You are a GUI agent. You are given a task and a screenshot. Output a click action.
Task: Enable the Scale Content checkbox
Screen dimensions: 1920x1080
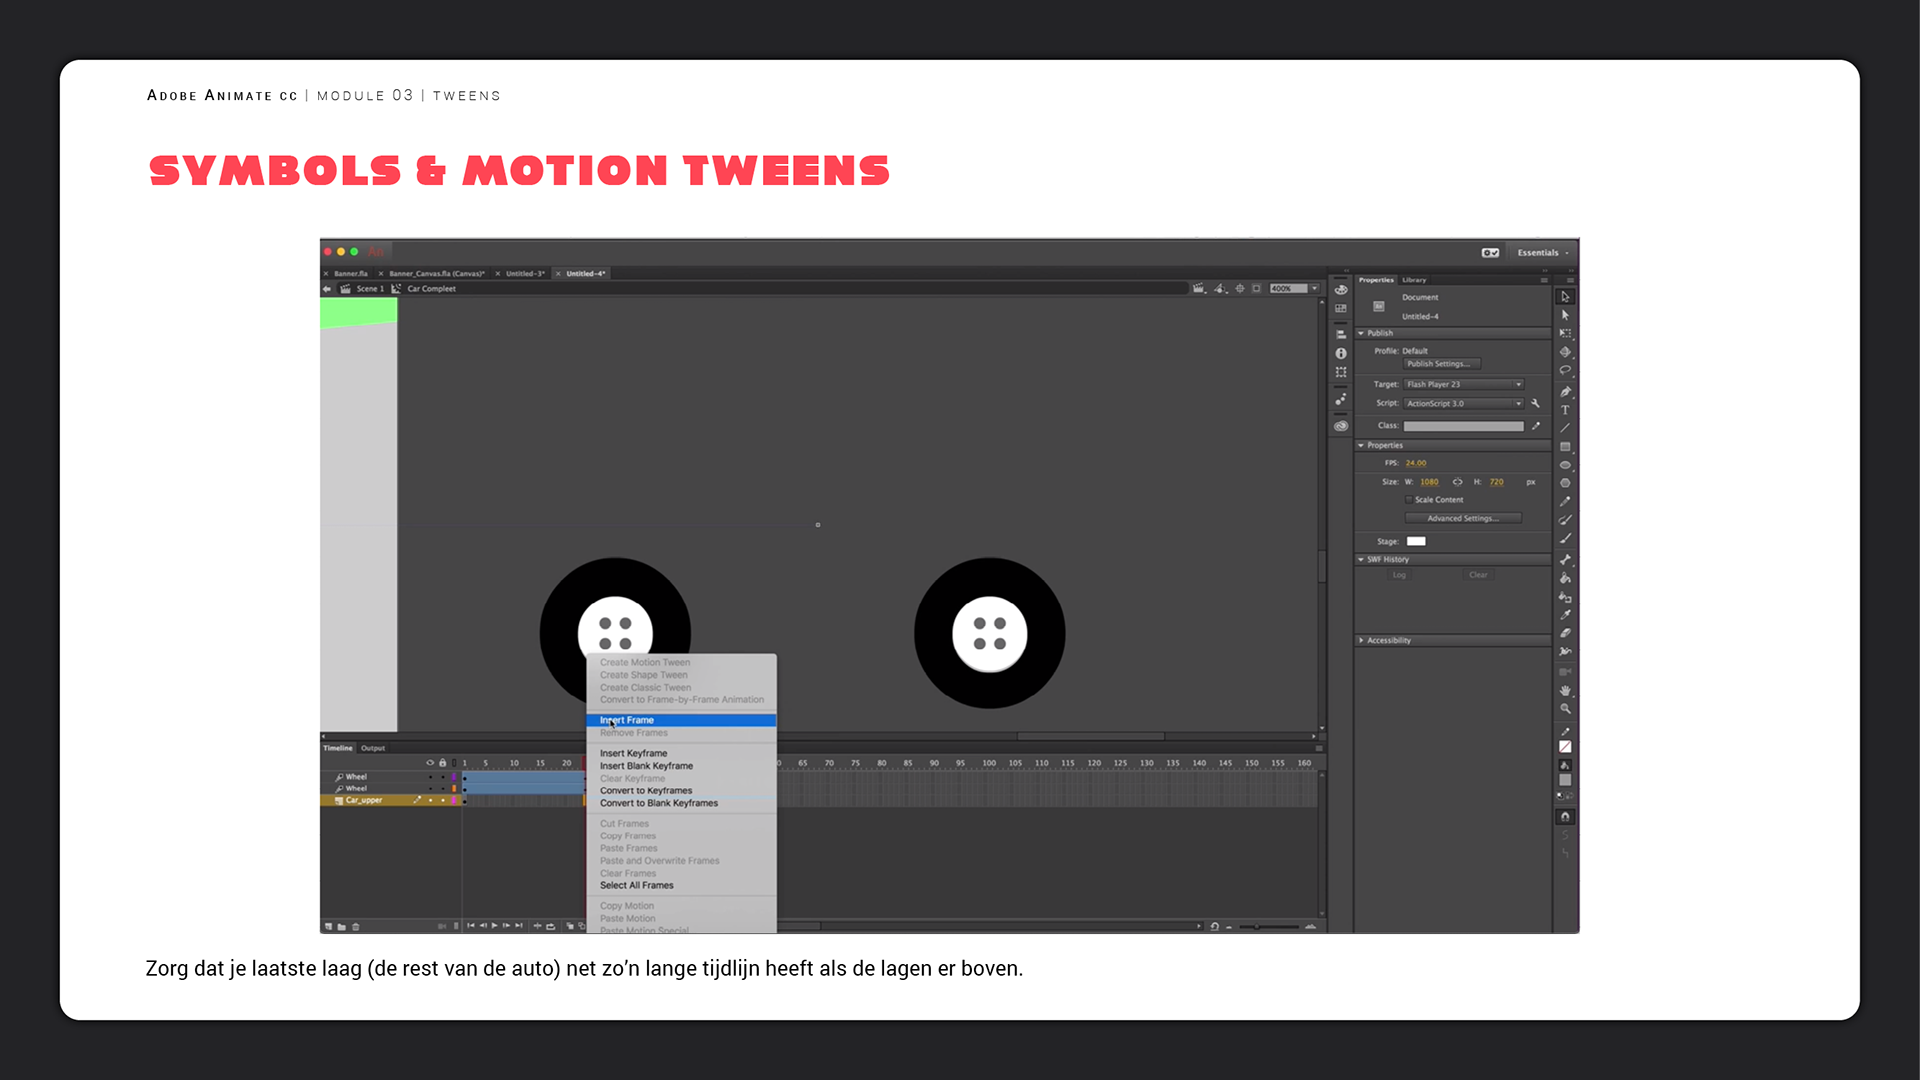coord(1409,500)
